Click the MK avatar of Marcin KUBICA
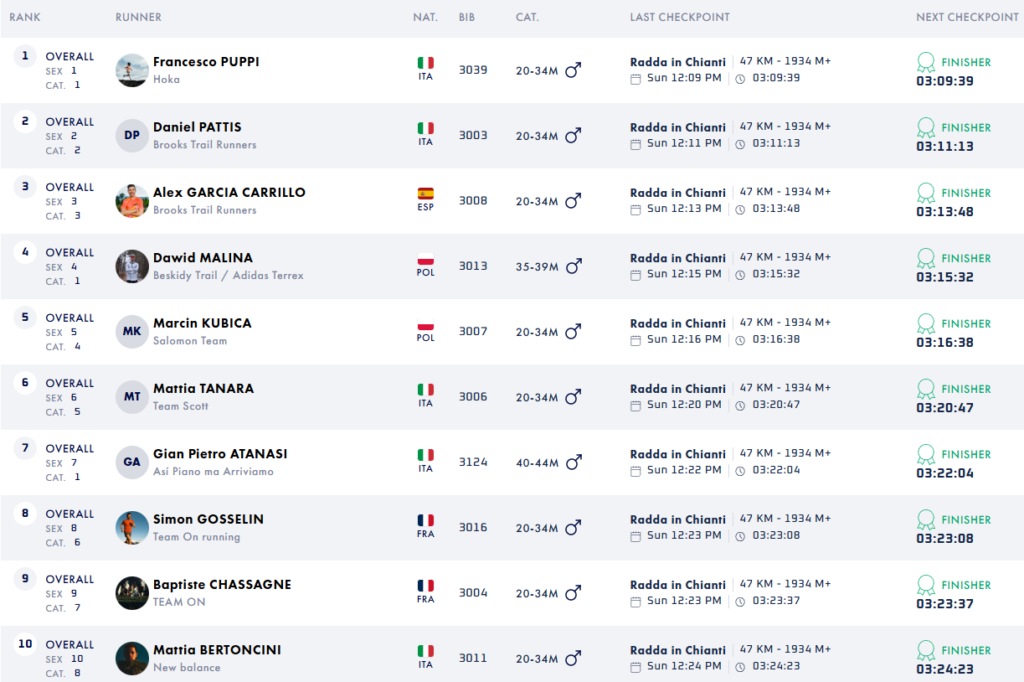Image resolution: width=1024 pixels, height=682 pixels. 132,332
